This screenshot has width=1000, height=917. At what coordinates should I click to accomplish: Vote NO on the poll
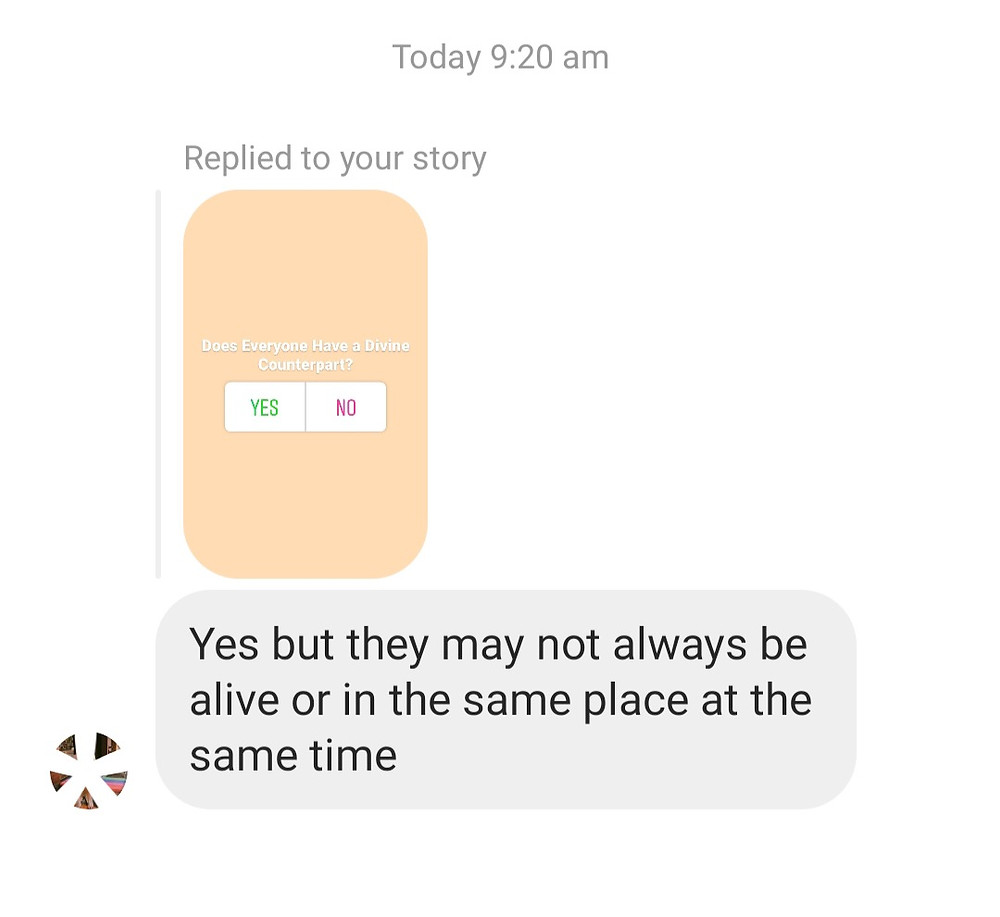pos(346,407)
